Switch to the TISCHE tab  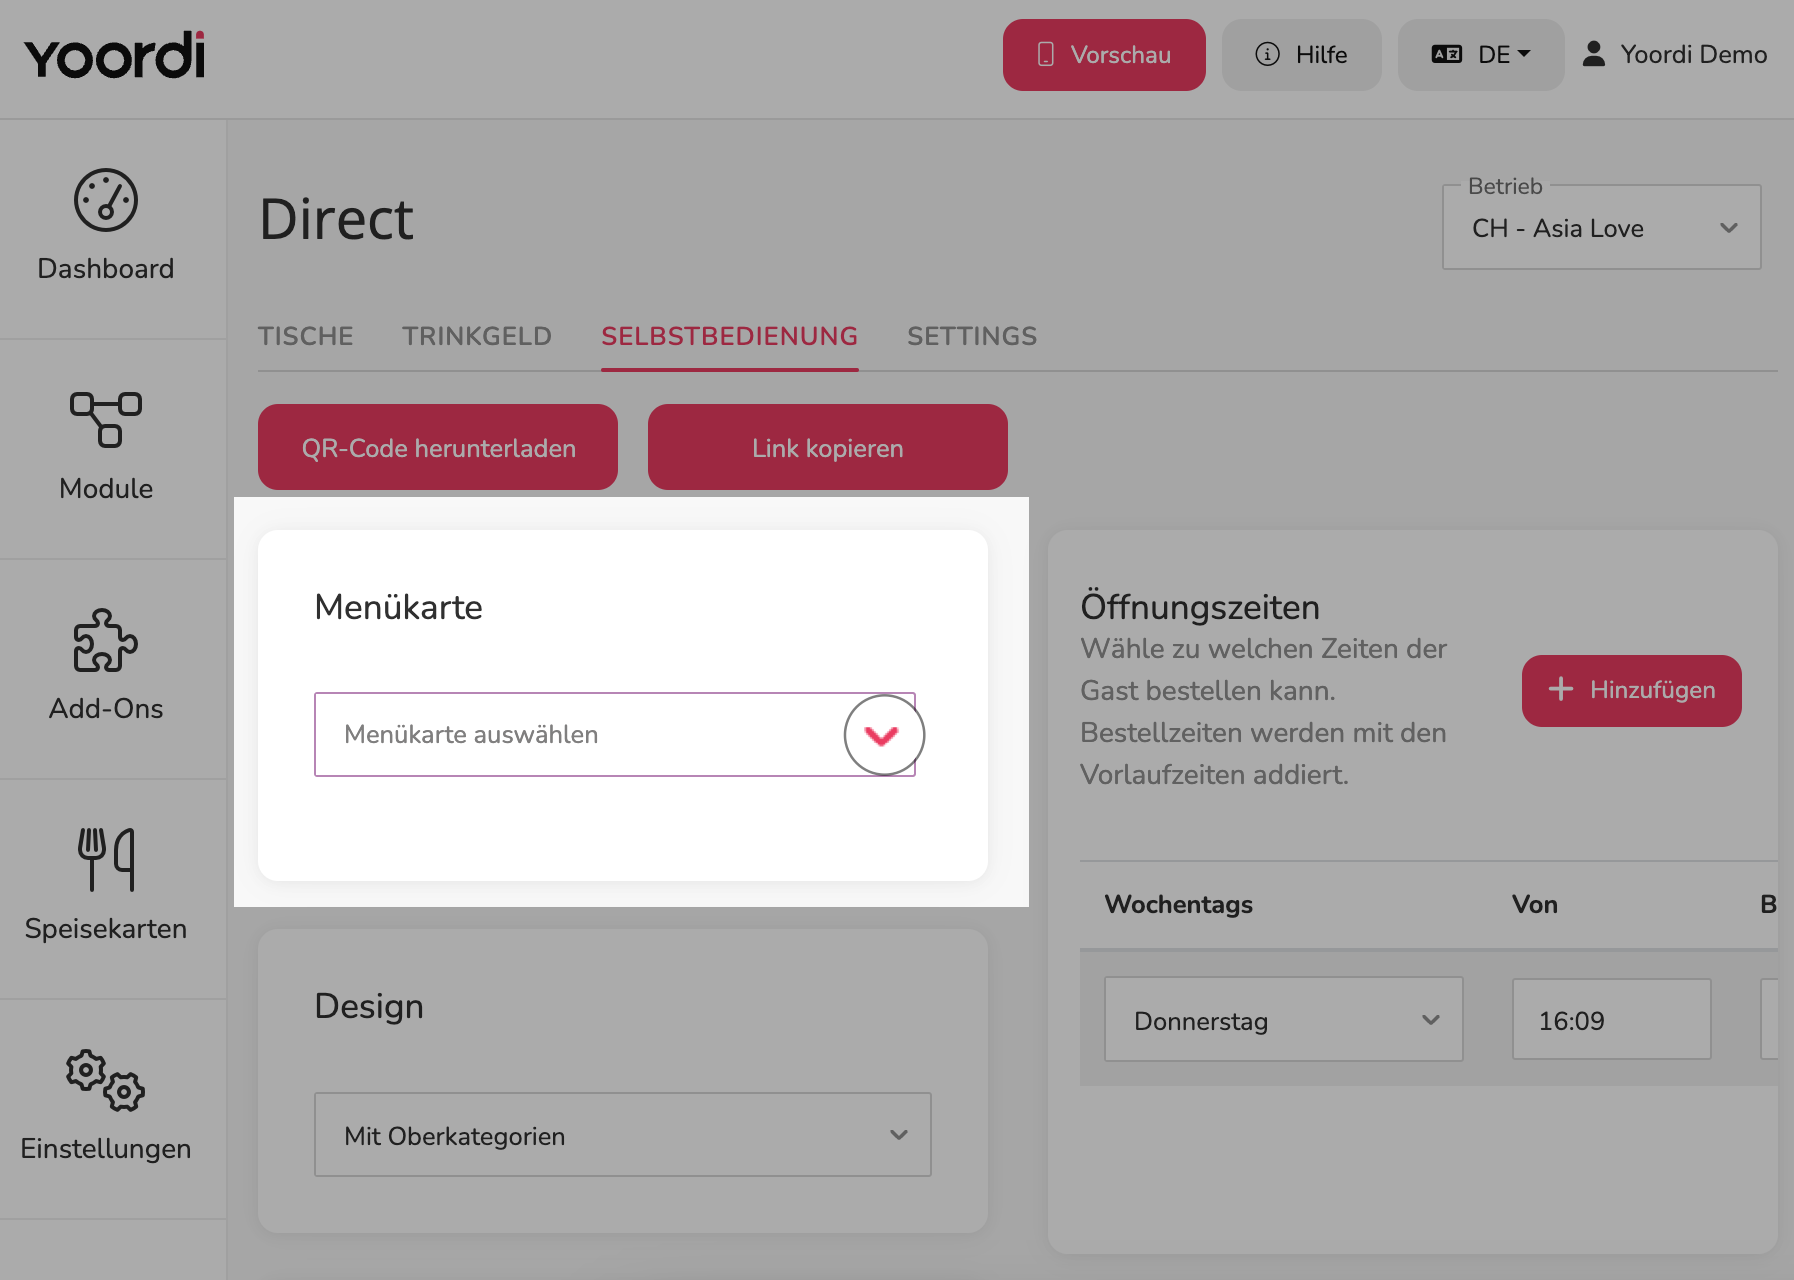coord(306,336)
